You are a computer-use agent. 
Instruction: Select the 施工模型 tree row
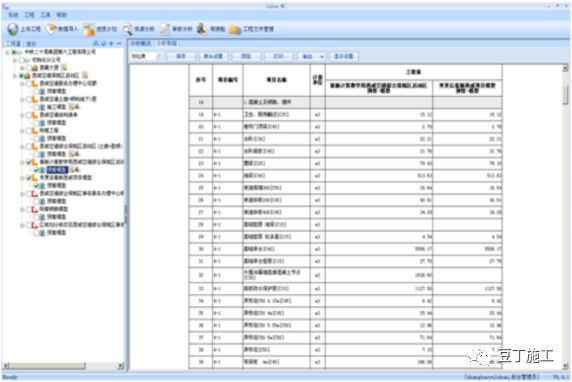pos(57,107)
